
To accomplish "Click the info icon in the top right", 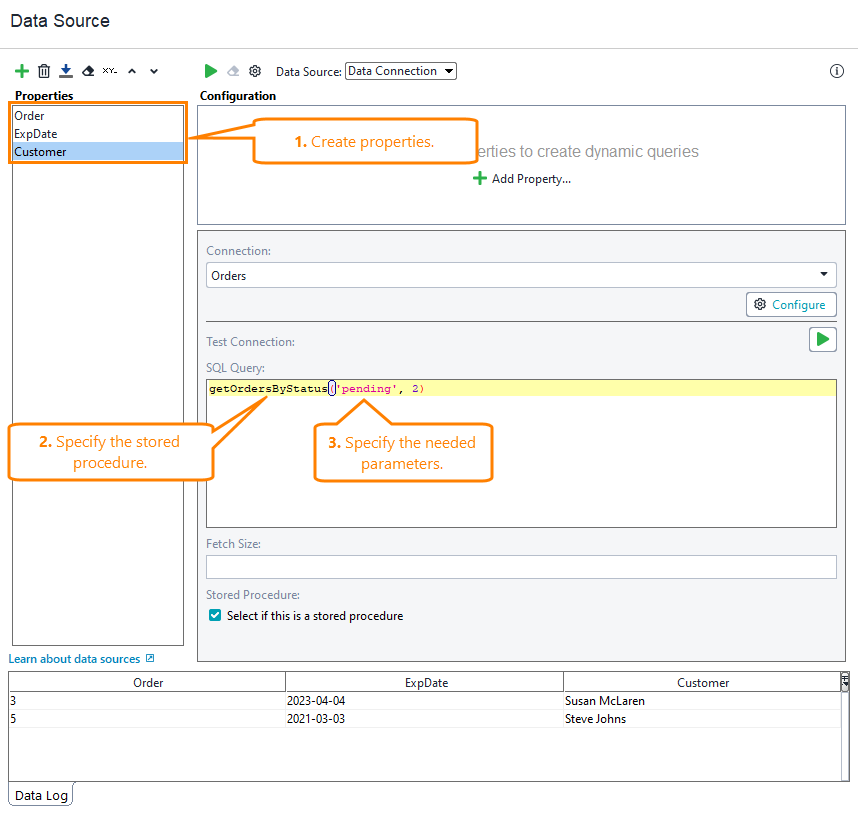I will click(836, 71).
